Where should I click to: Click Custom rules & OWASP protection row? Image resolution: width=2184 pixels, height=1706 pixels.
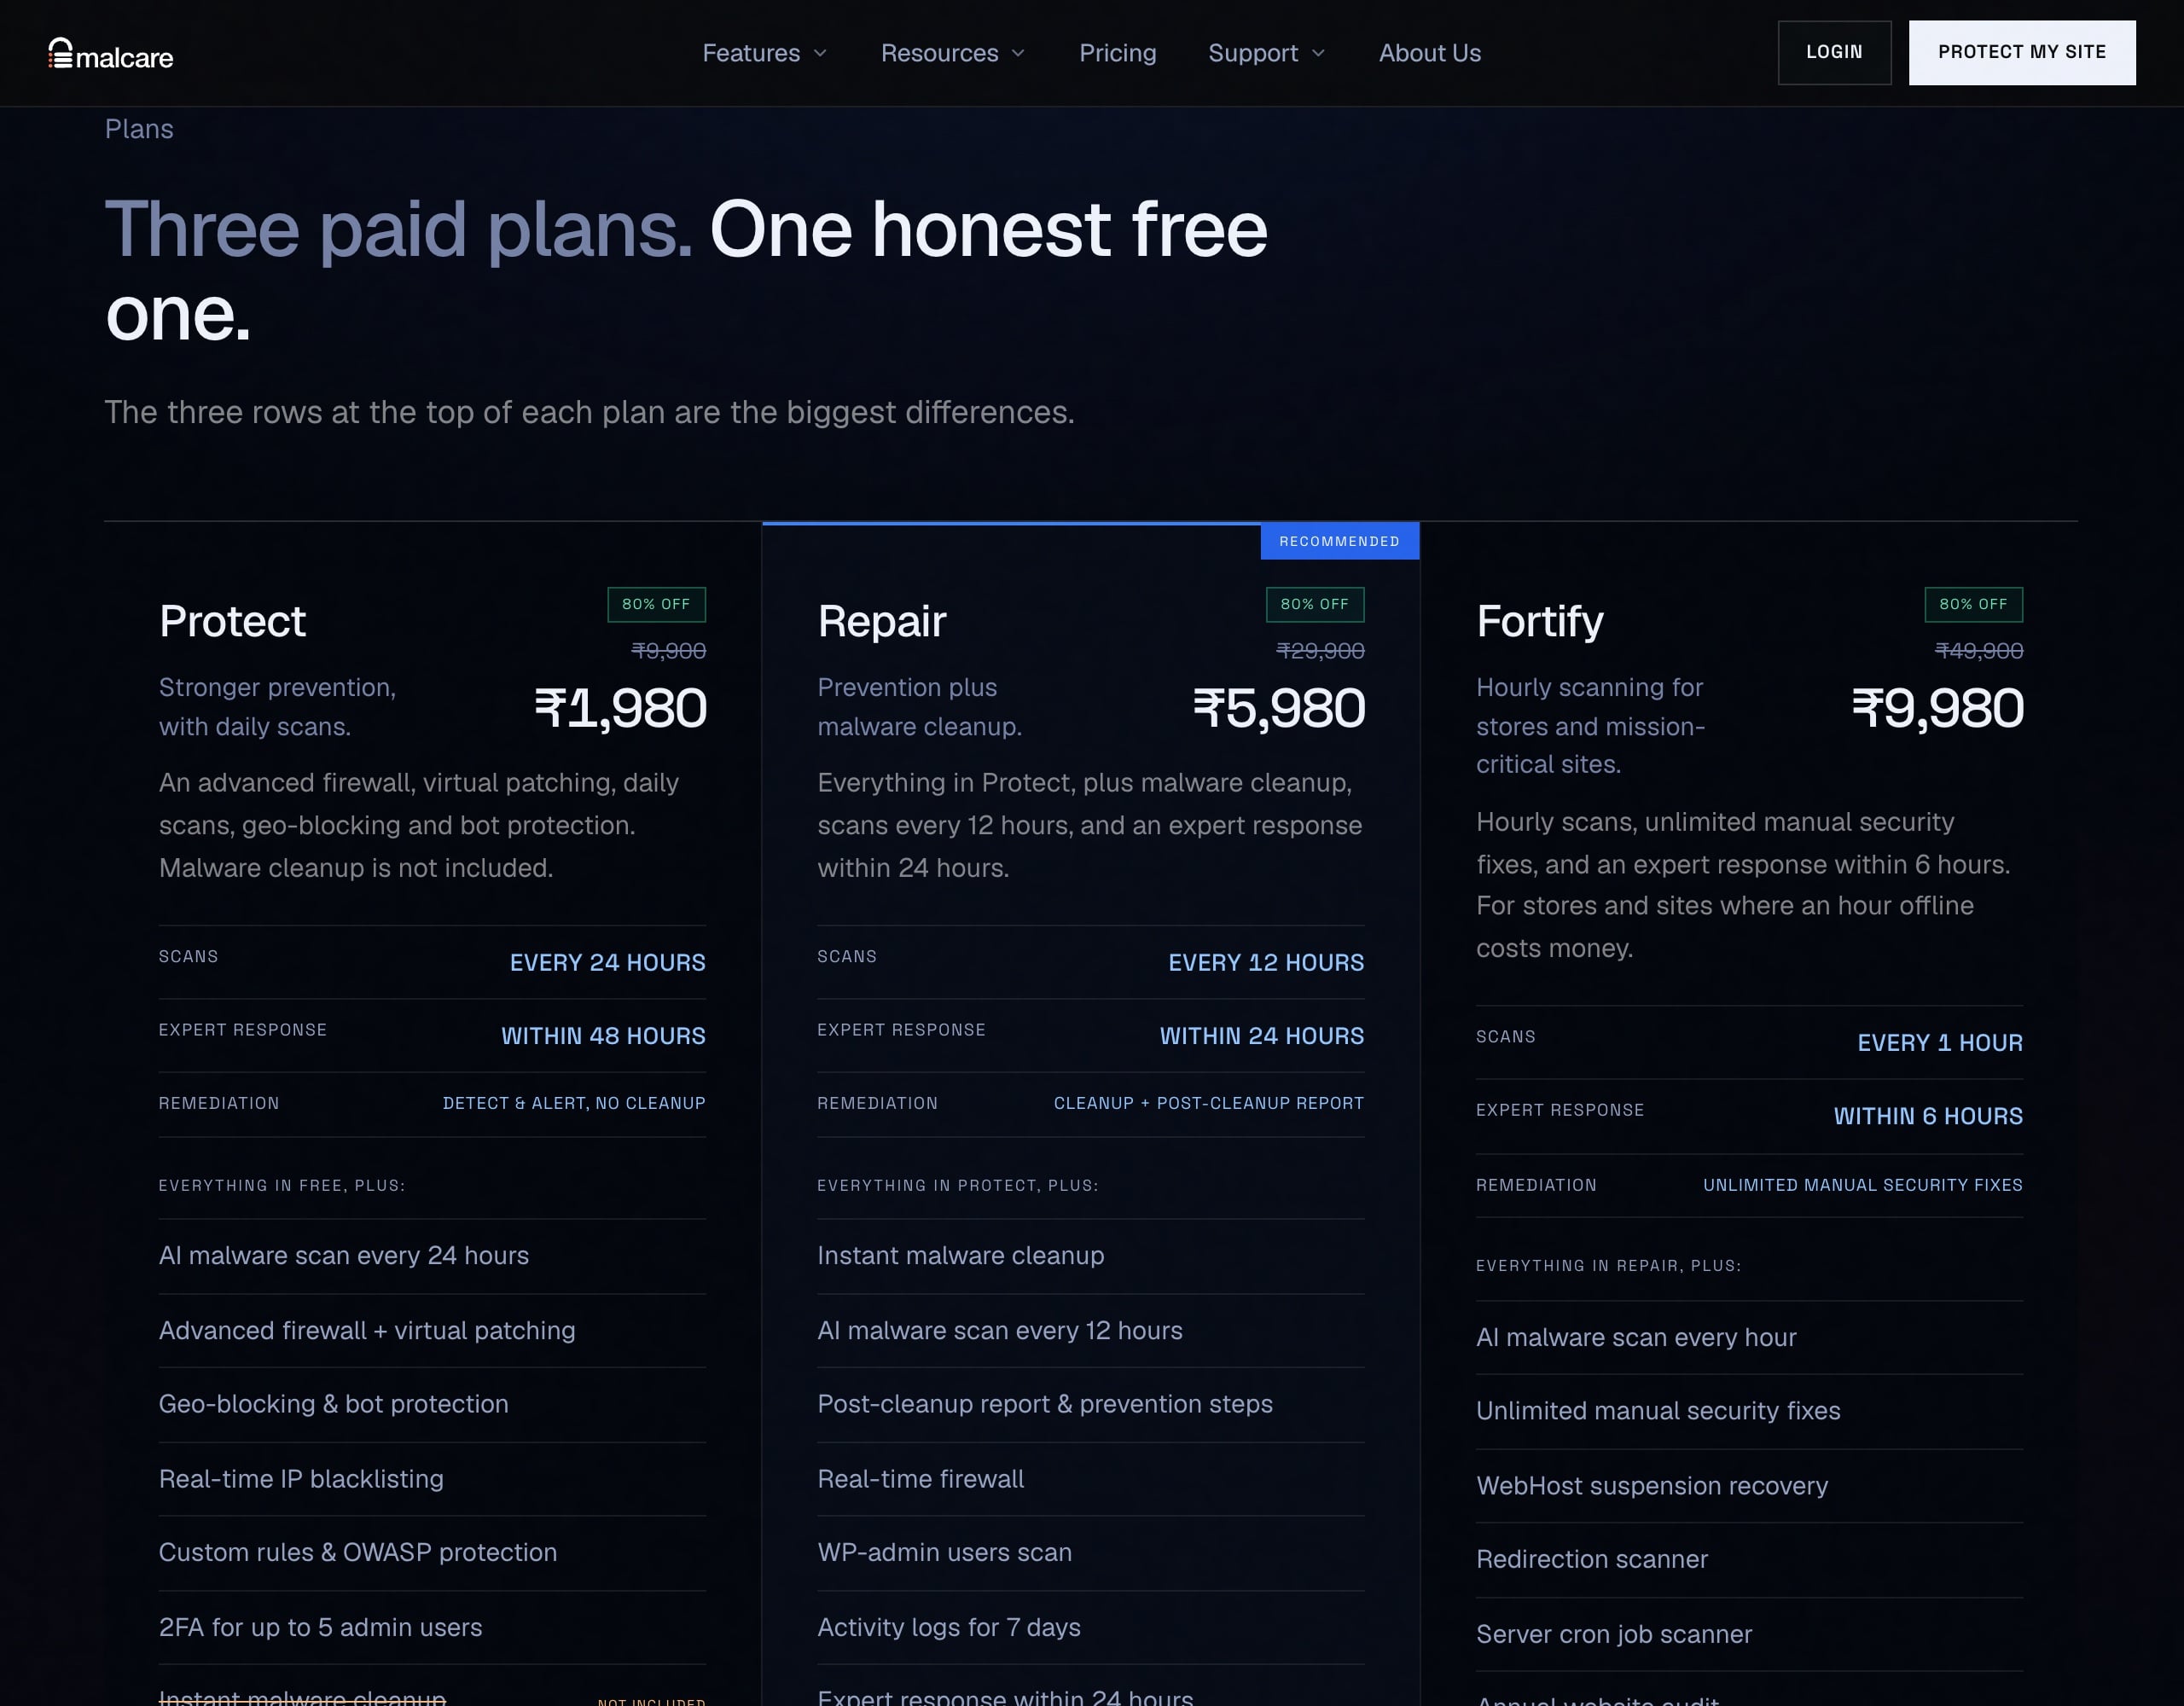pyautogui.click(x=432, y=1553)
